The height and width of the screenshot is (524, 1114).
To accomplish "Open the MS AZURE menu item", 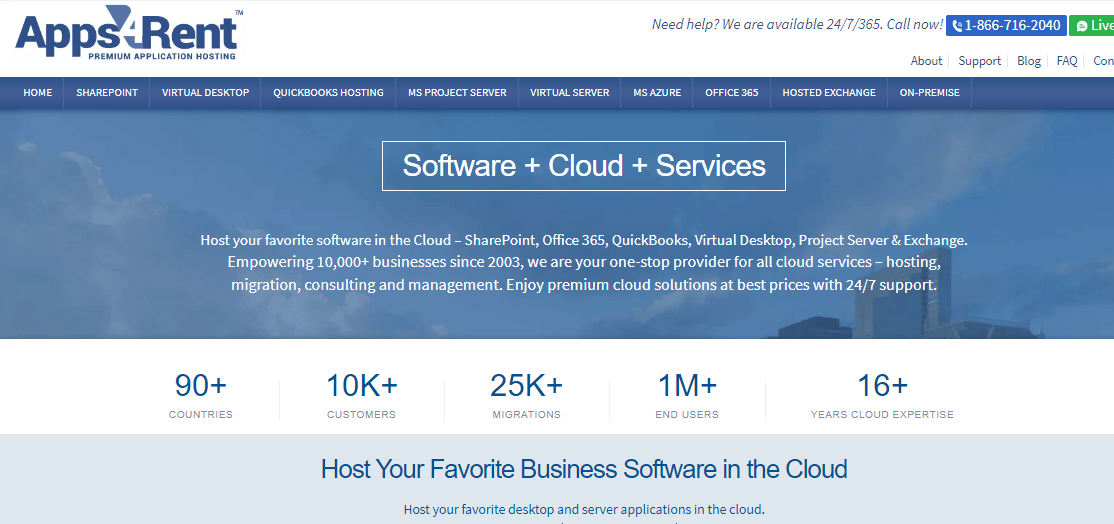I will coord(656,93).
